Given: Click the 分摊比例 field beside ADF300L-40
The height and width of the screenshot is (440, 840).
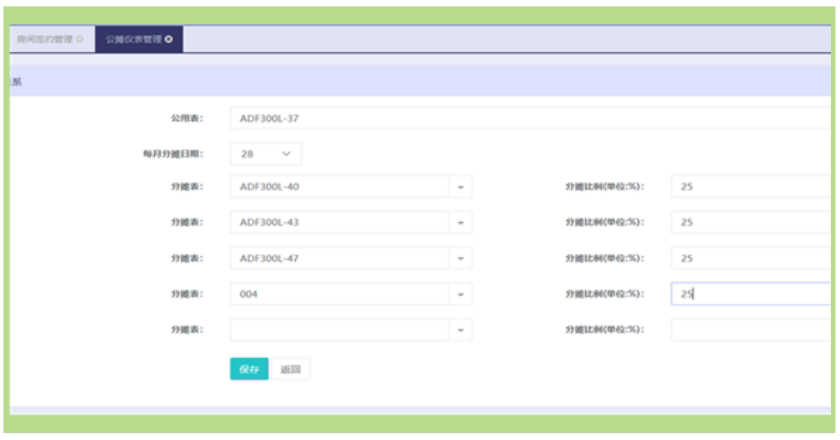Looking at the screenshot, I should pos(751,187).
